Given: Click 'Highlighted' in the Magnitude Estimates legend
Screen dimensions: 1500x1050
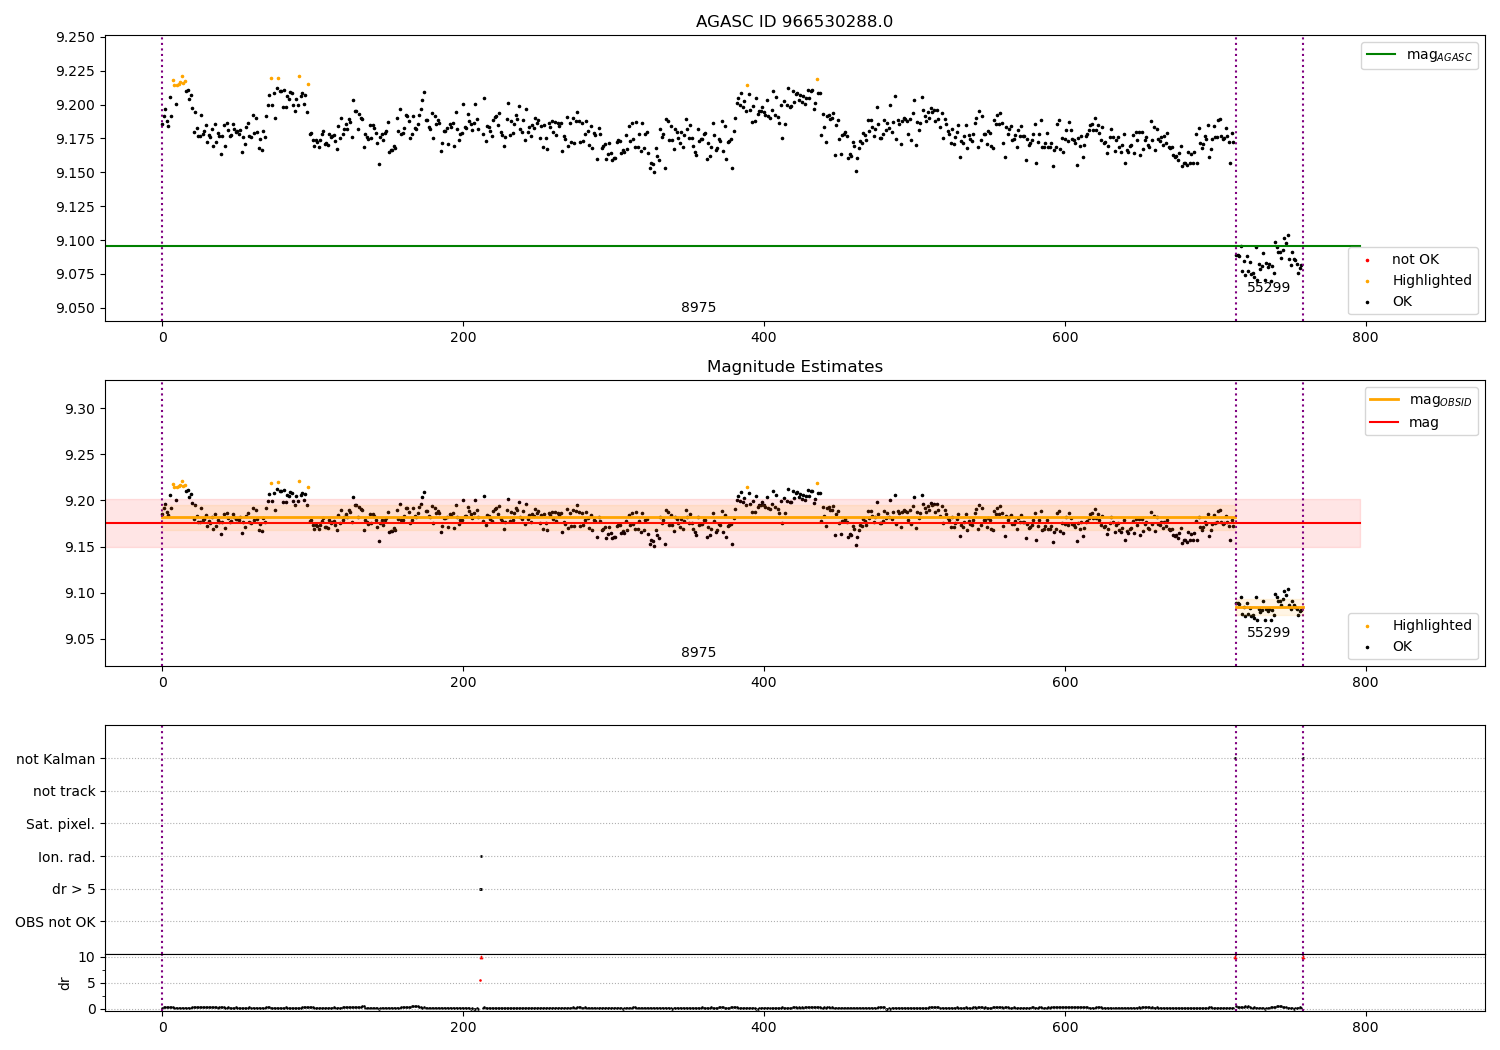Looking at the screenshot, I should pyautogui.click(x=1432, y=626).
